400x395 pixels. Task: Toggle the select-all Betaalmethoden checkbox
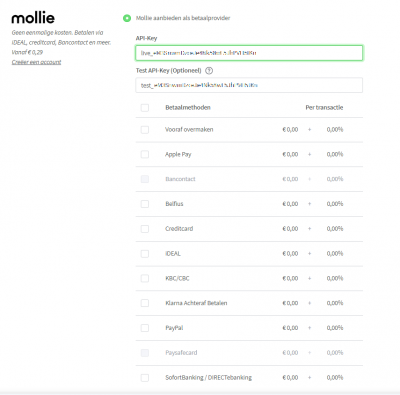145,108
